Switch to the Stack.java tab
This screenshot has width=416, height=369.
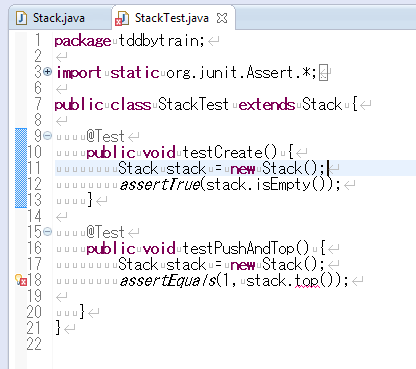tap(59, 18)
